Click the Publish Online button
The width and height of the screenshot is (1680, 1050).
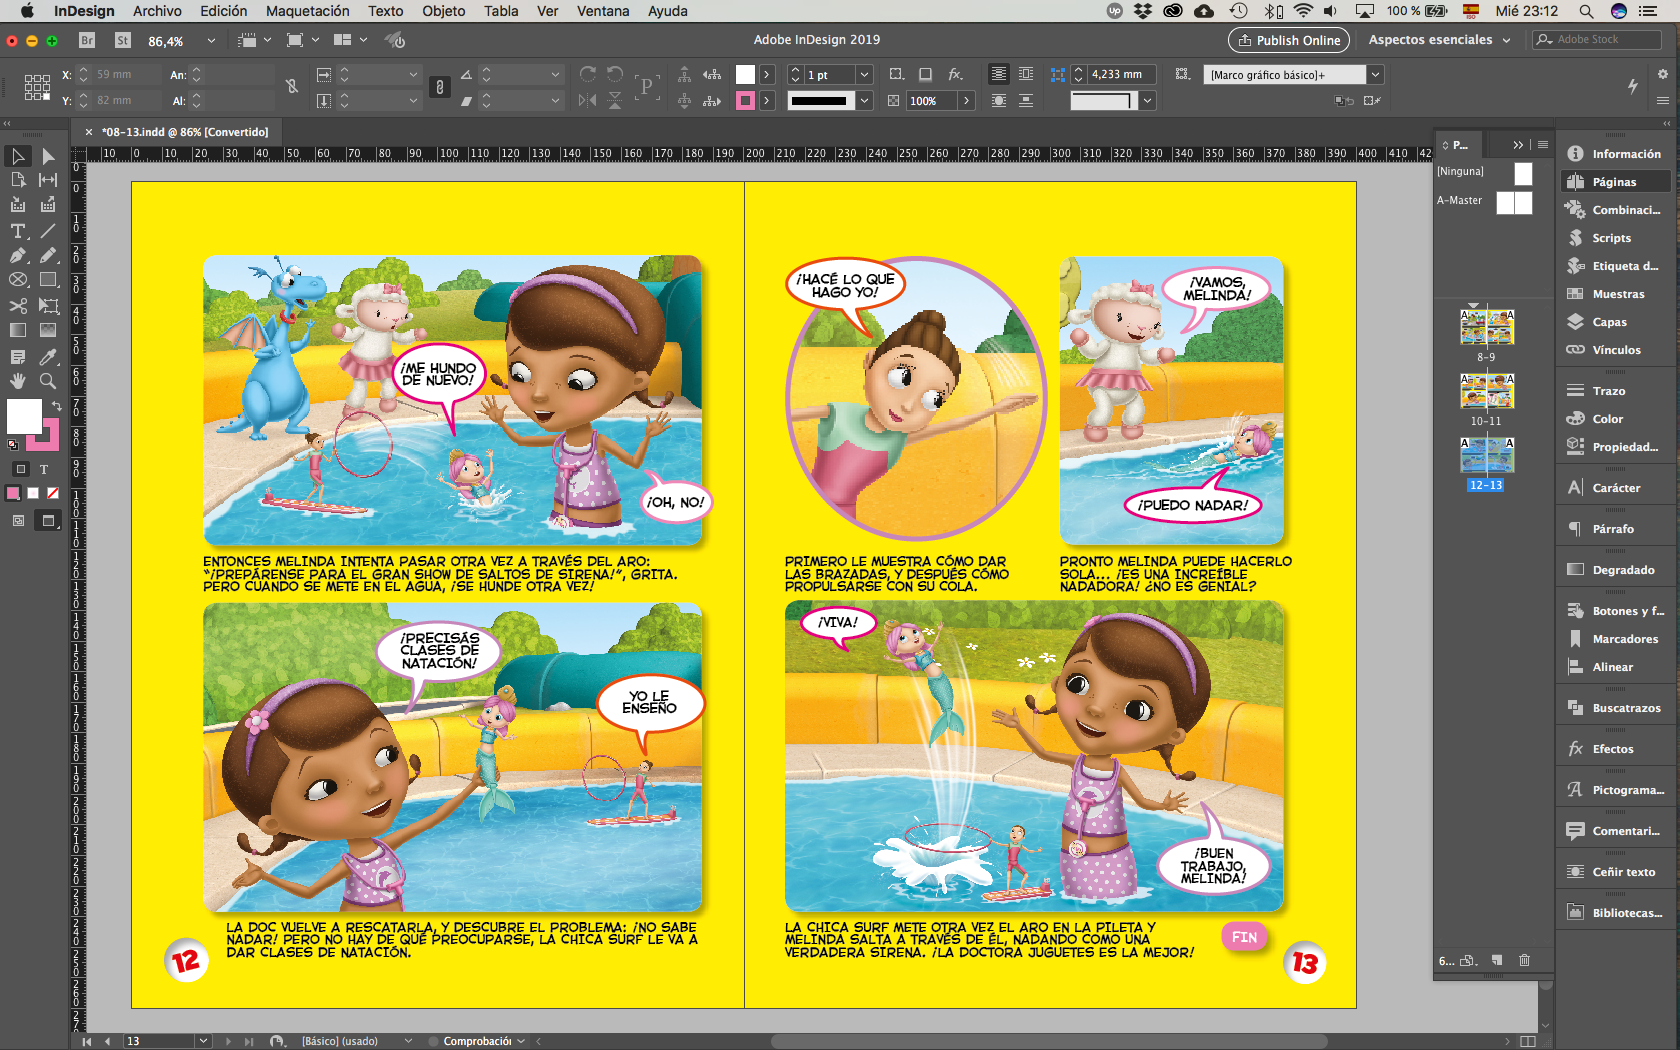[x=1288, y=40]
